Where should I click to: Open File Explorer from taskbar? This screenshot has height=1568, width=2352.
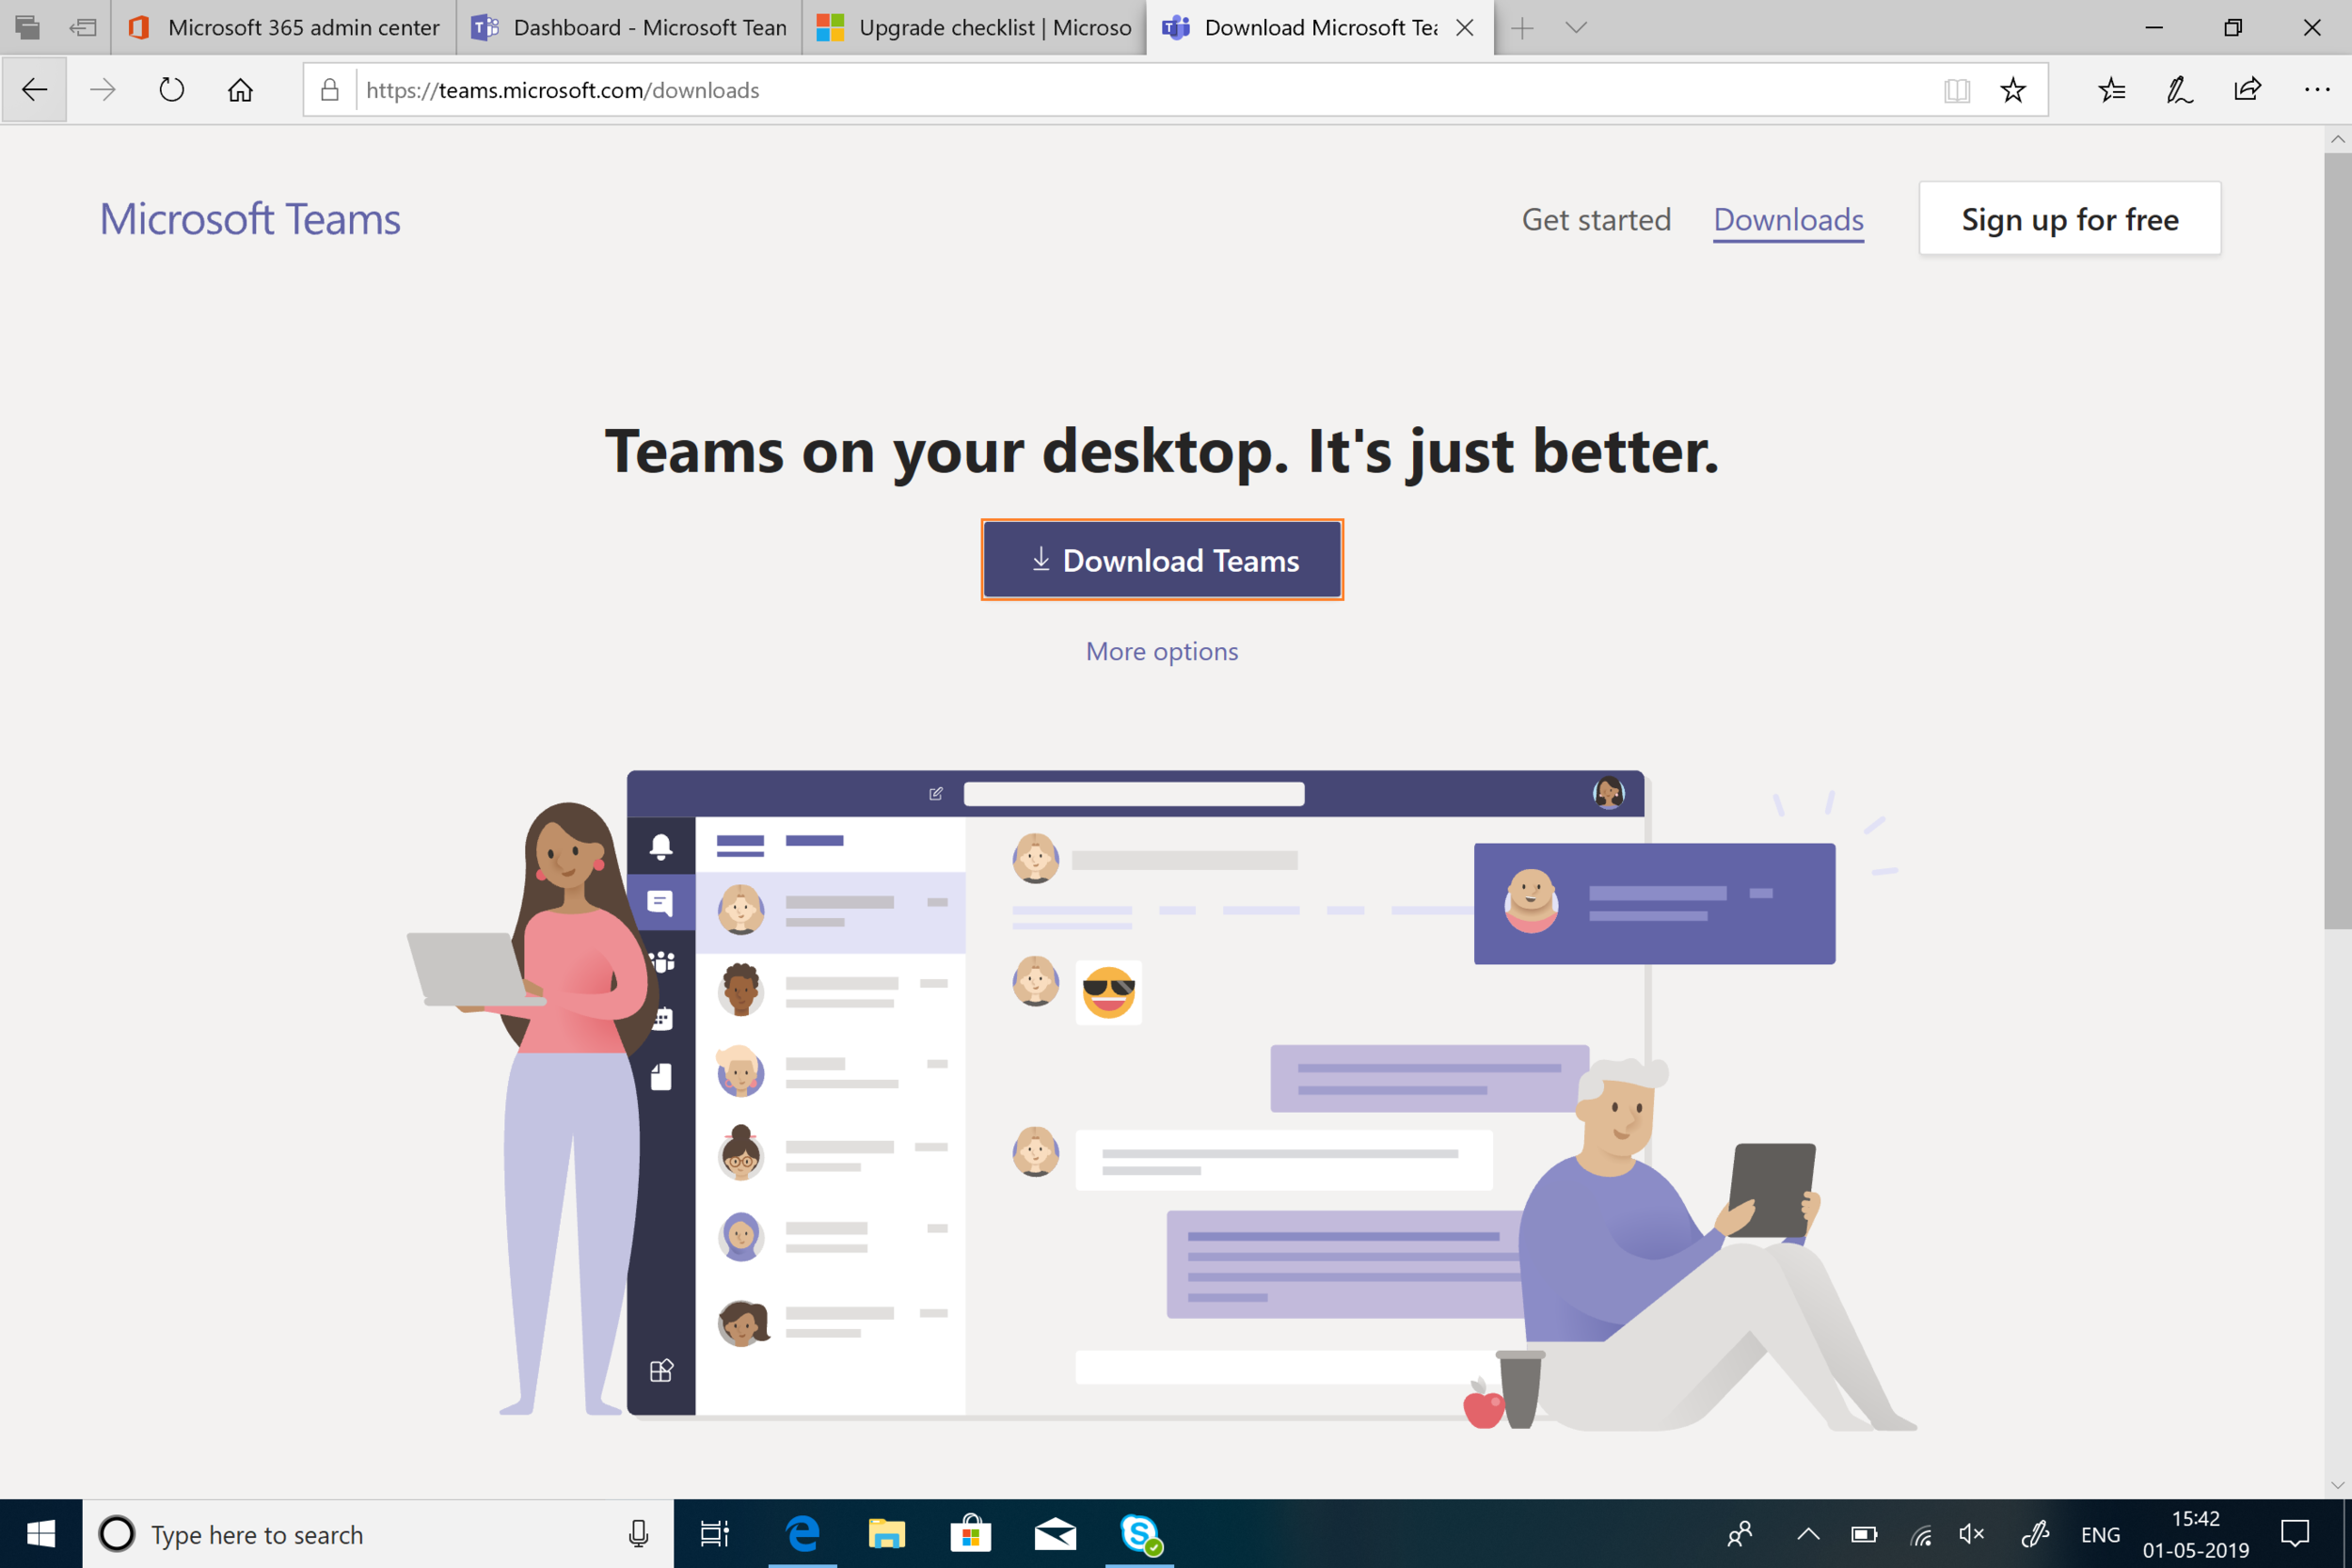886,1534
